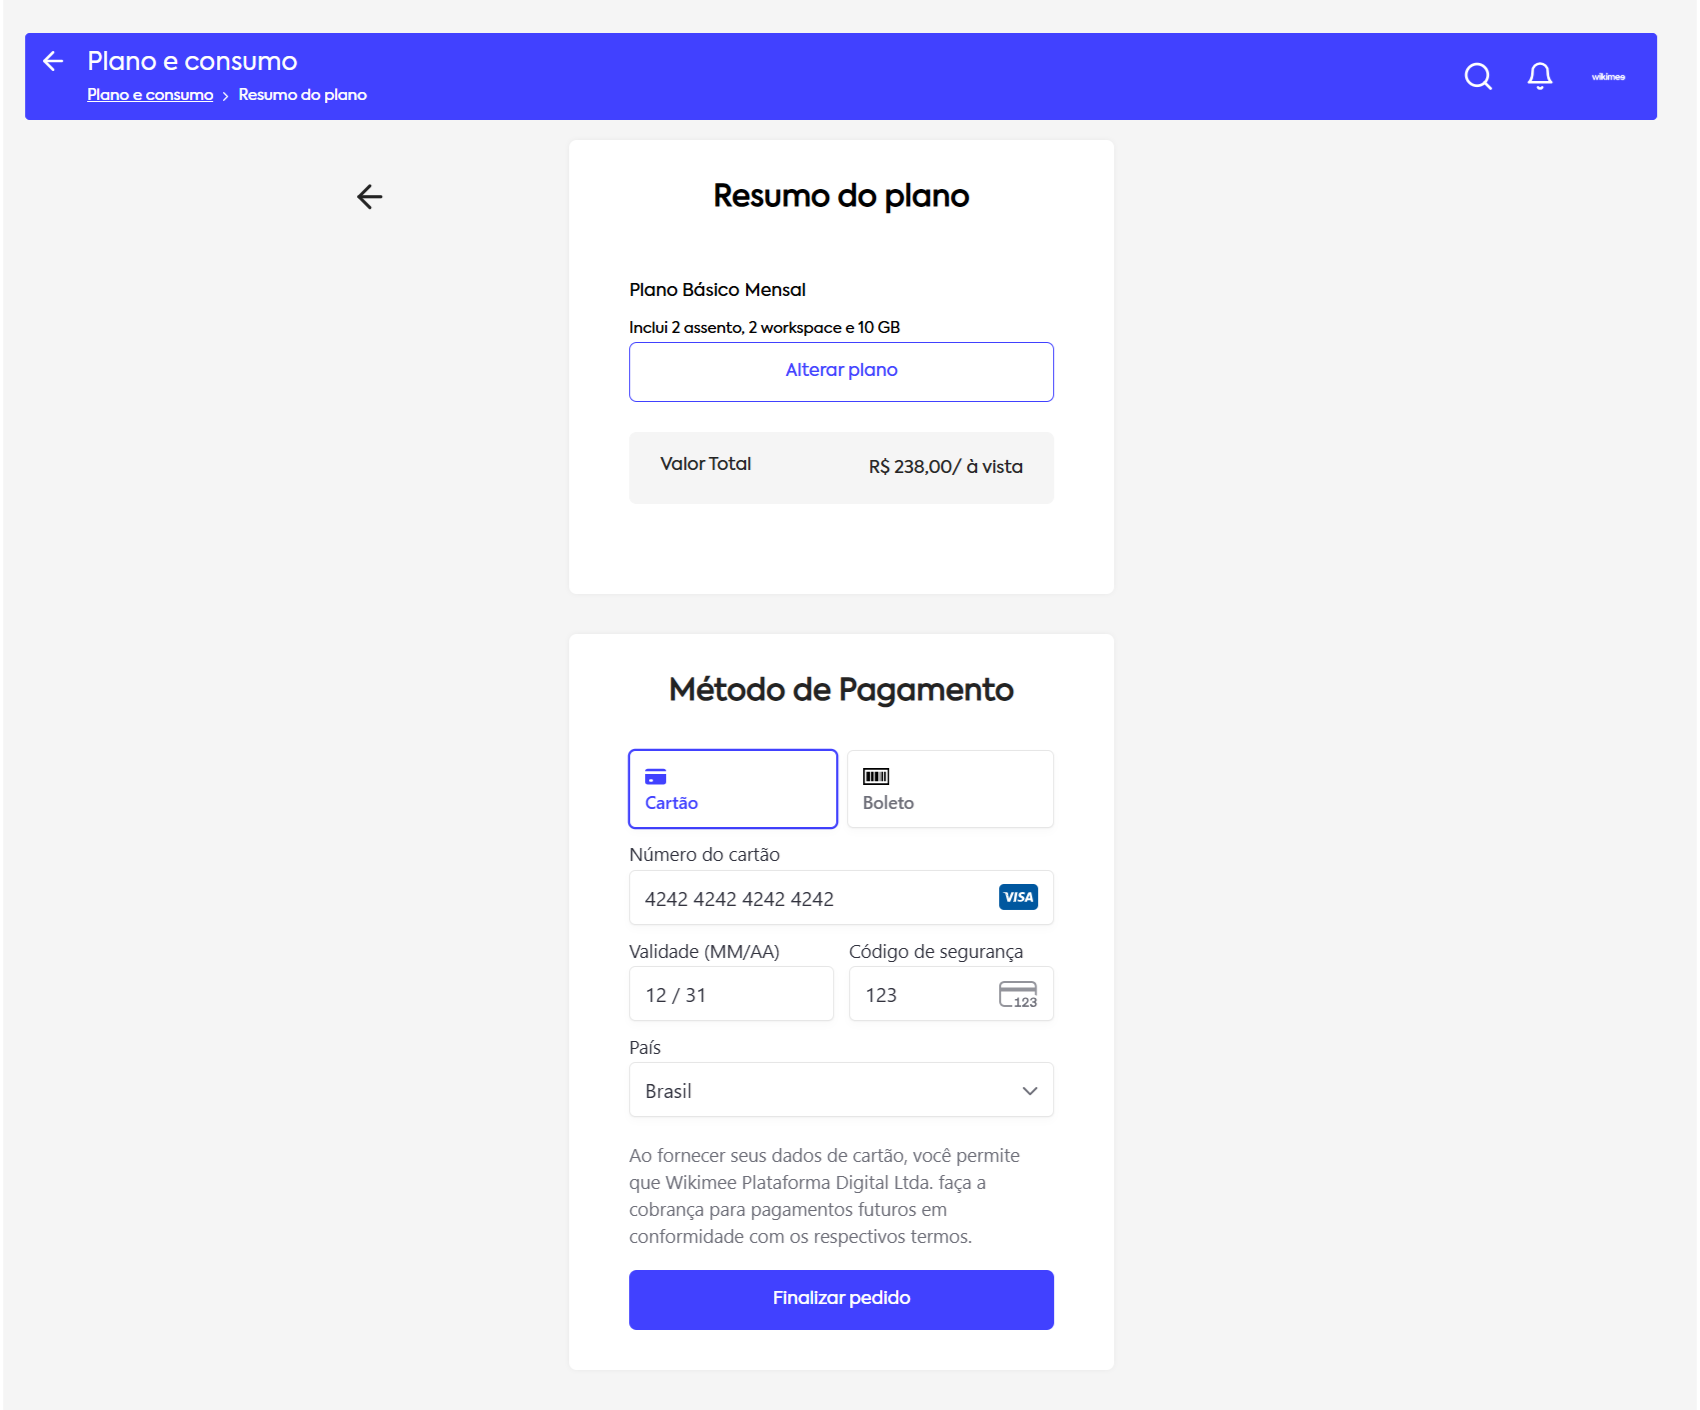Open search with the magnifying glass icon
The height and width of the screenshot is (1410, 1700).
pyautogui.click(x=1477, y=76)
